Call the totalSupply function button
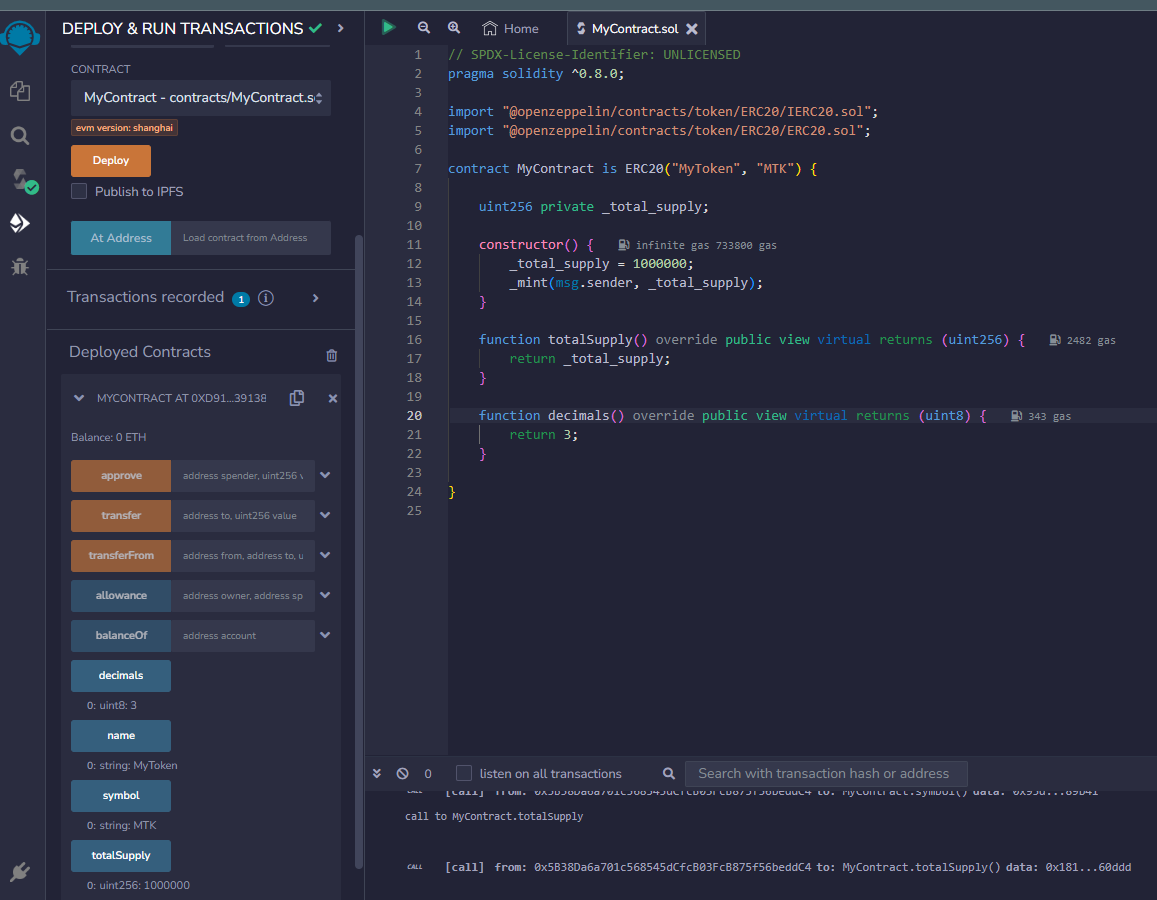1157x900 pixels. [x=121, y=856]
